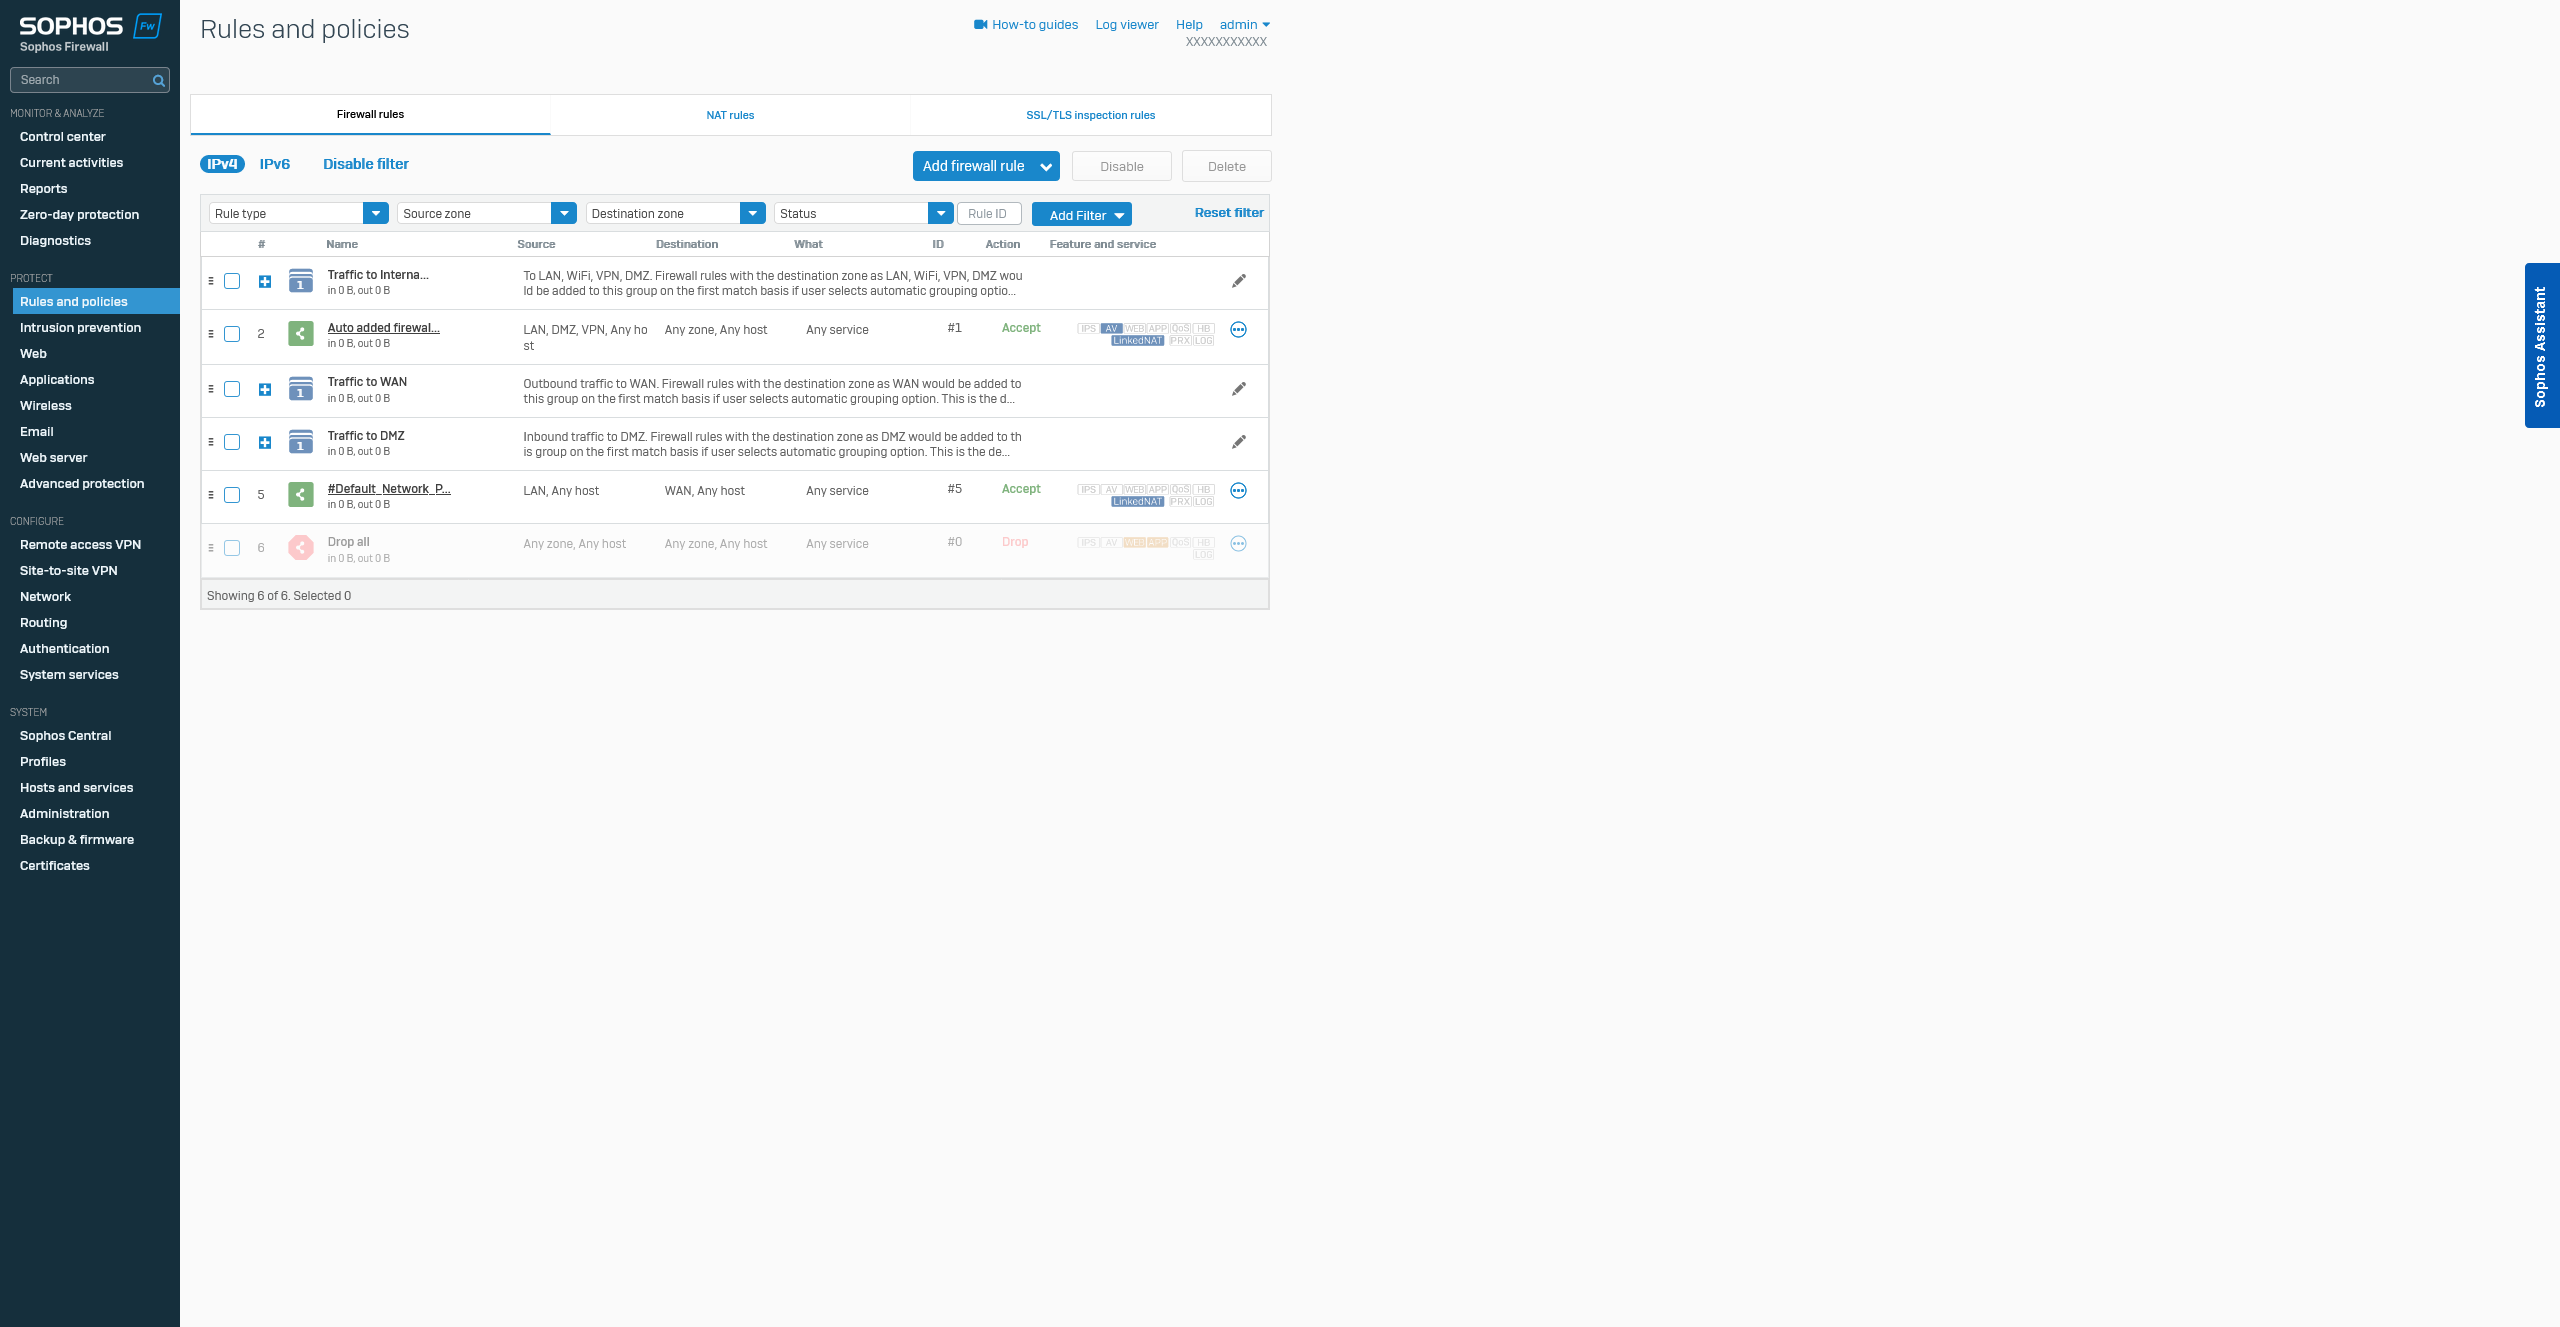Click AV feature badge on Auto added firewall rule
This screenshot has width=2560, height=1327.
(1111, 329)
